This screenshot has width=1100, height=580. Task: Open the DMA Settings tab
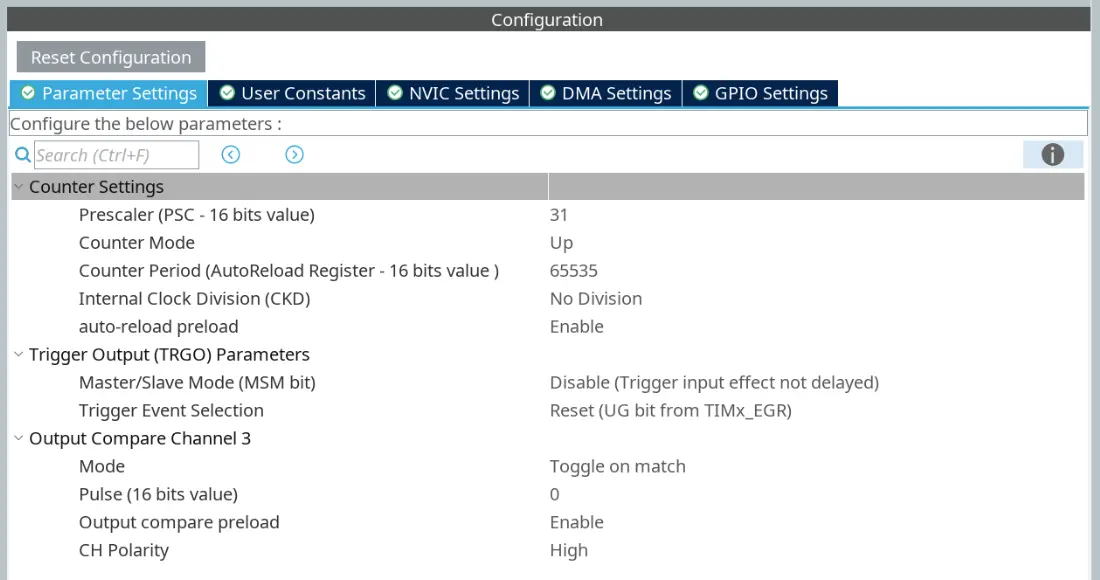click(x=606, y=93)
